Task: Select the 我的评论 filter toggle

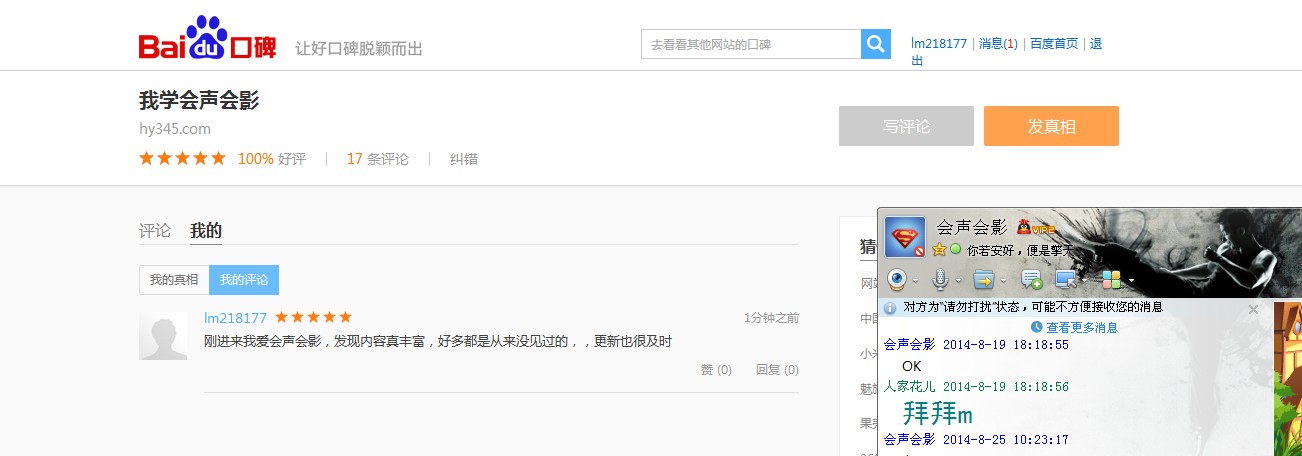Action: (244, 280)
